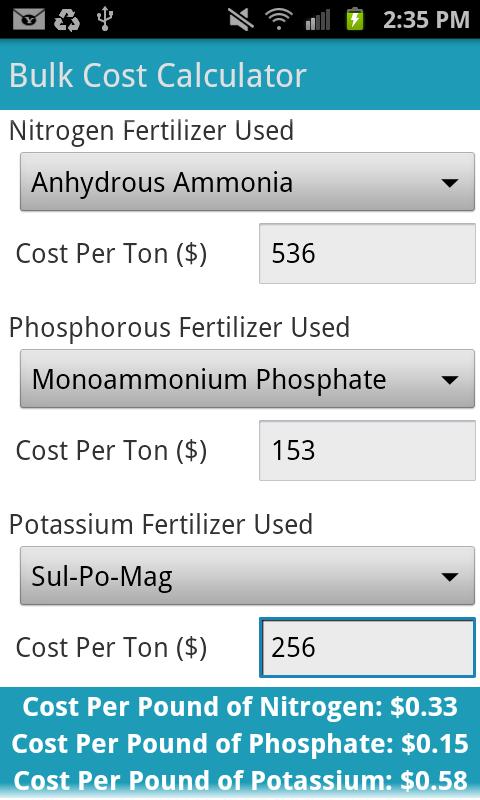Screen dimensions: 480x800
Task: Tap the Cost Per Pound of Potassium result
Action: tap(240, 781)
